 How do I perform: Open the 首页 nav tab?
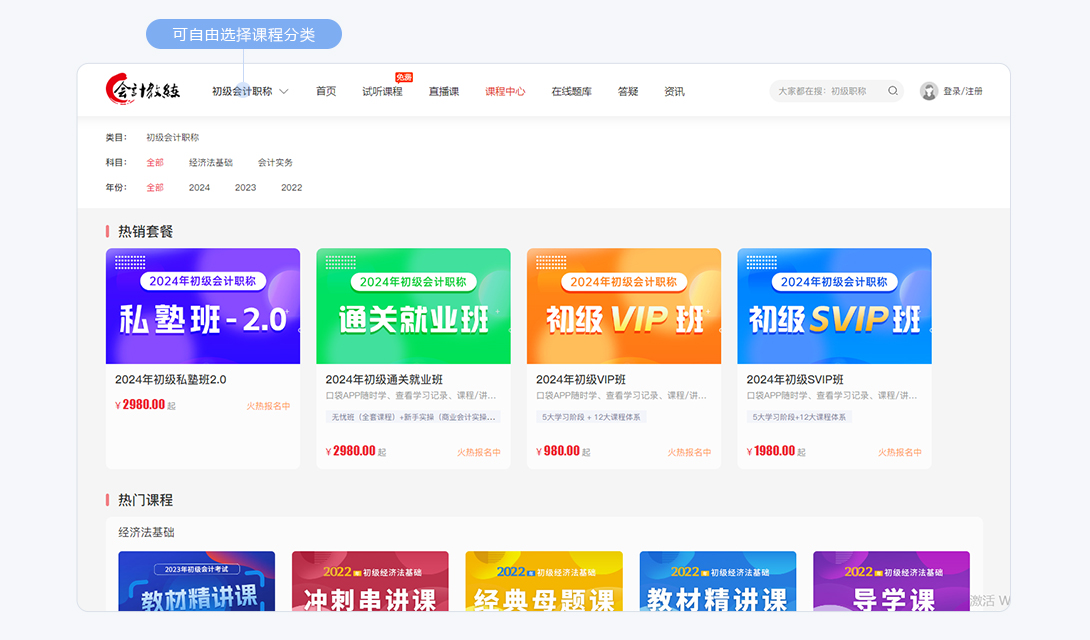(326, 91)
